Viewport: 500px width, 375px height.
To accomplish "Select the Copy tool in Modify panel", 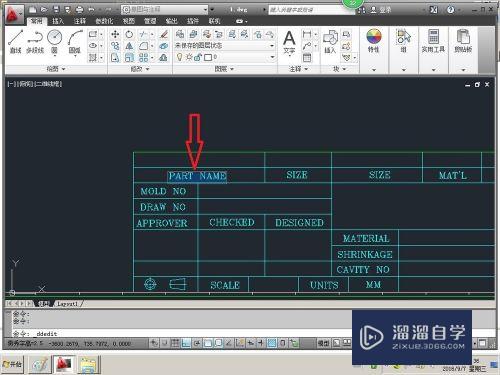I will click(115, 46).
